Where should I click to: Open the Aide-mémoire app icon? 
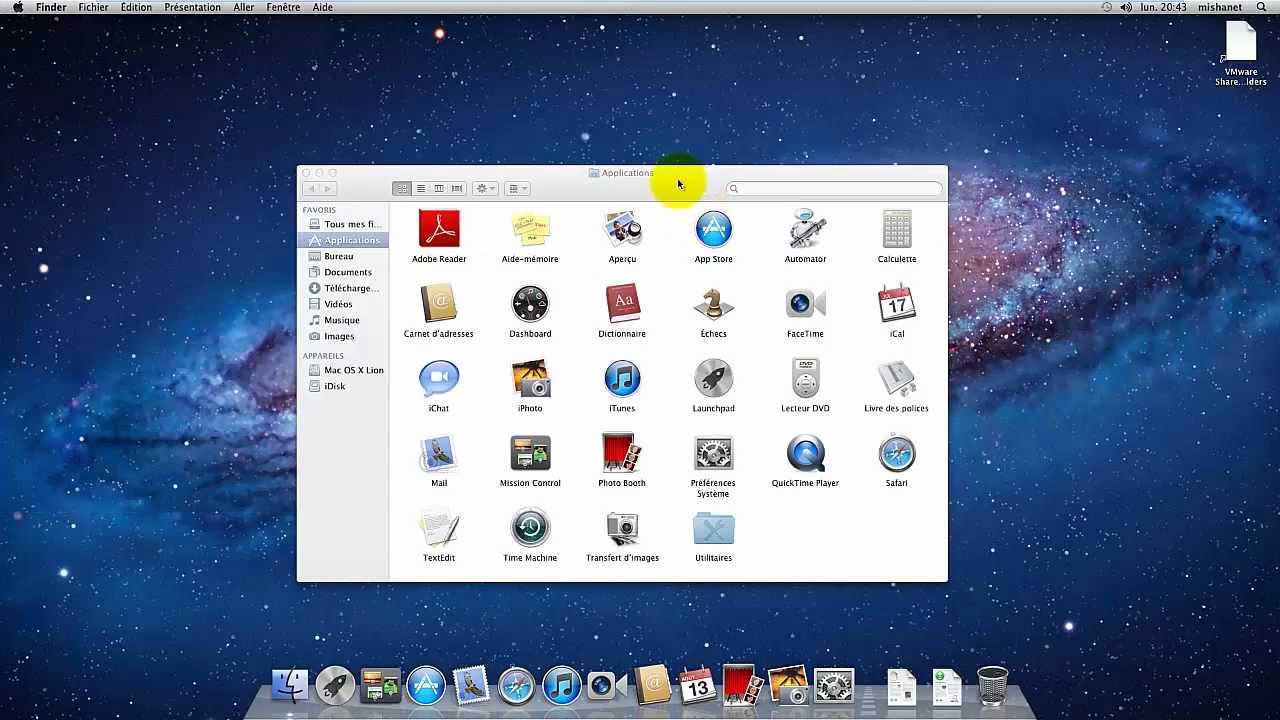pos(530,230)
